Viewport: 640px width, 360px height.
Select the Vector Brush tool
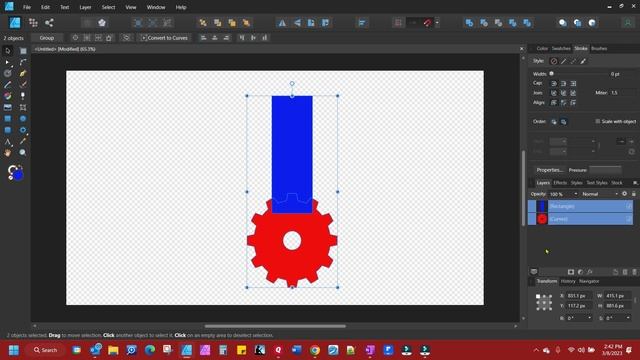click(x=23, y=85)
